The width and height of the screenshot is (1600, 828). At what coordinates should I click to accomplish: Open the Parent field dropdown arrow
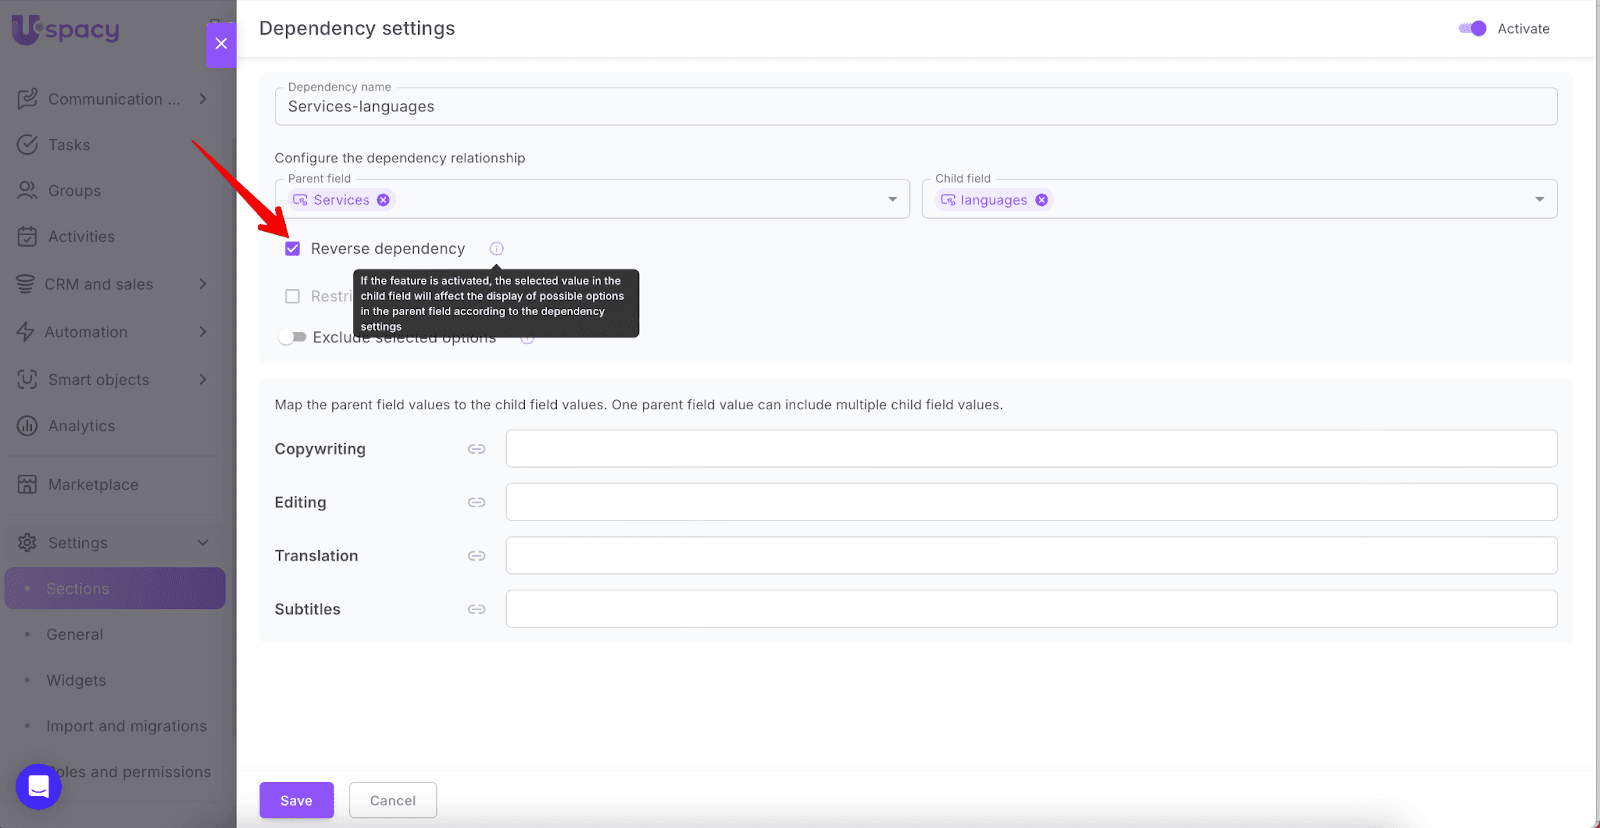[892, 199]
